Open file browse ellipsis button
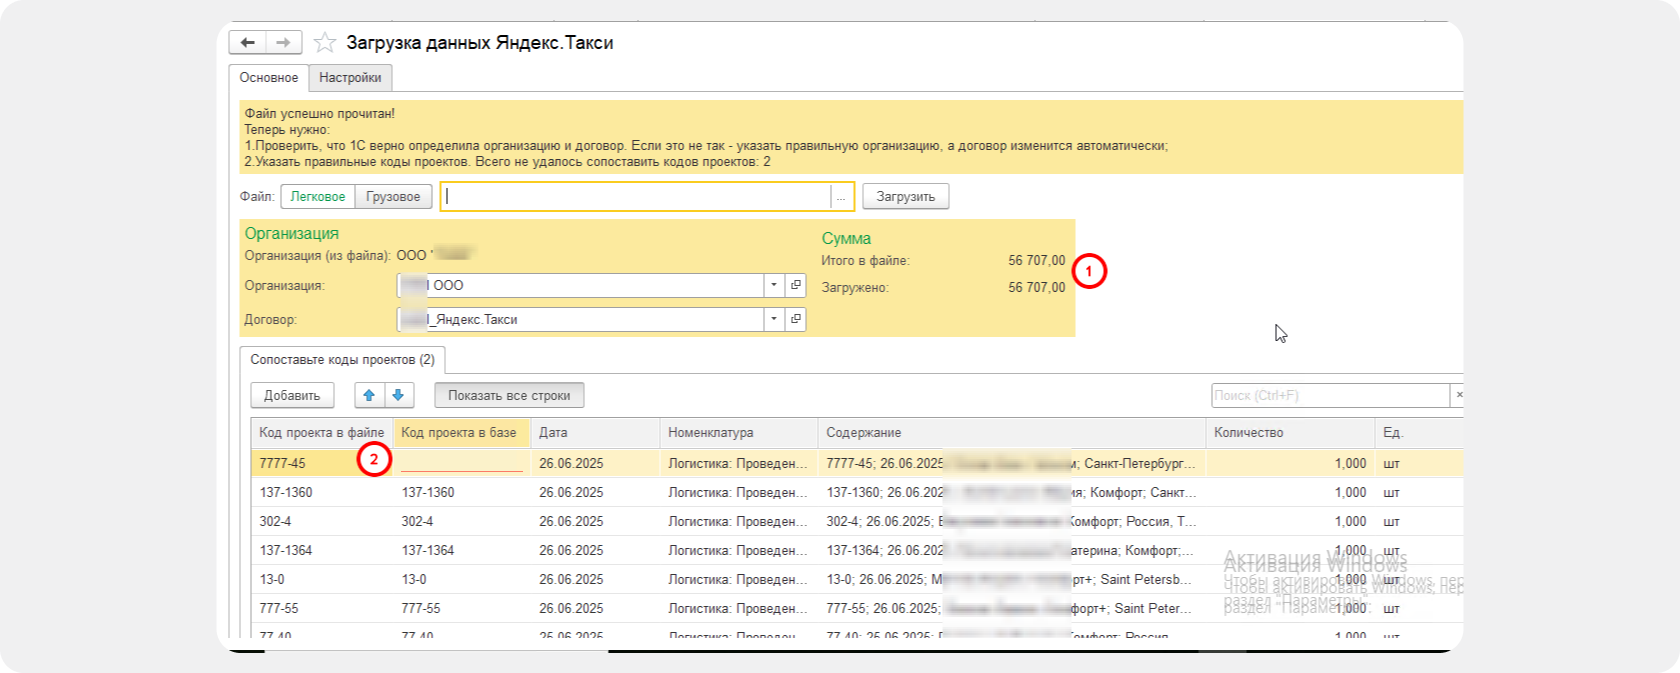This screenshot has width=1680, height=673. point(842,197)
